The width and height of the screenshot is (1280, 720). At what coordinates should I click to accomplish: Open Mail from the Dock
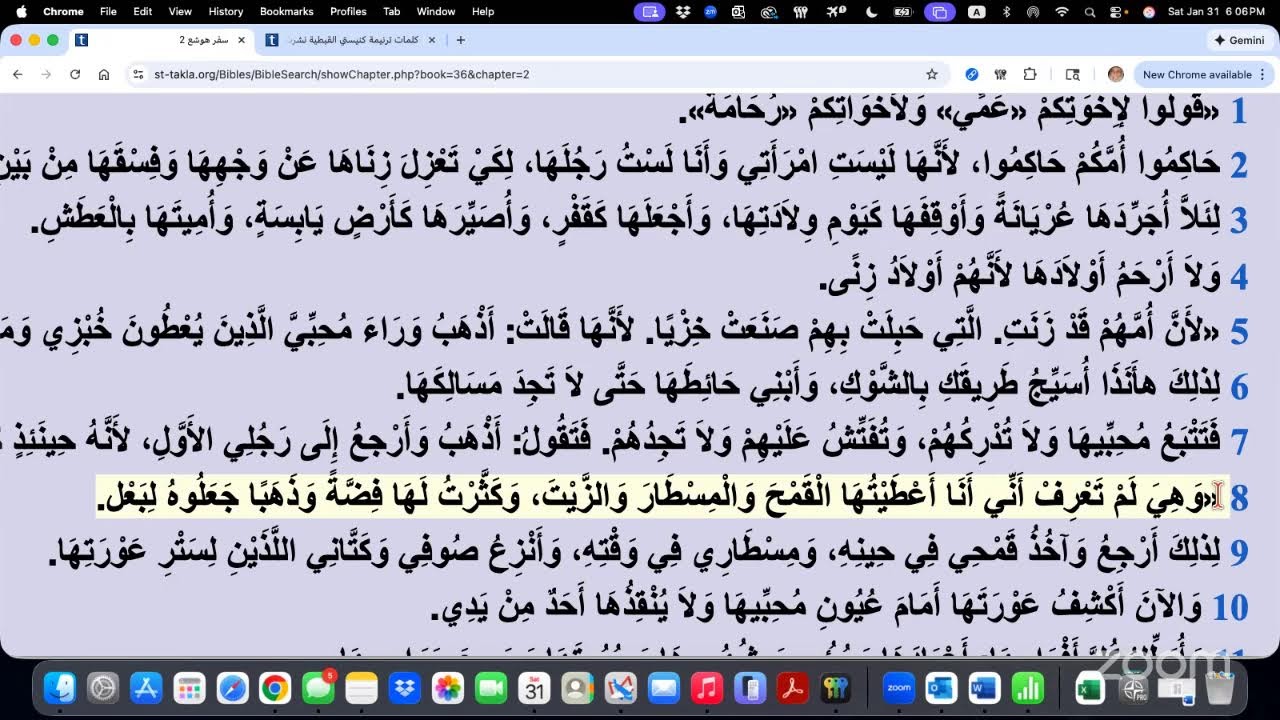click(x=663, y=688)
